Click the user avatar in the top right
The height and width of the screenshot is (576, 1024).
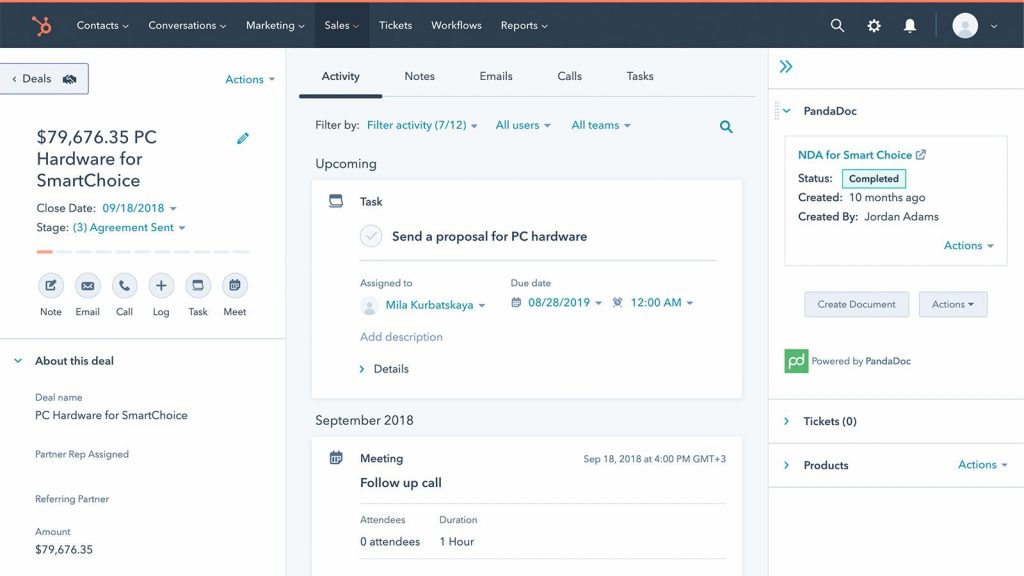[x=962, y=26]
